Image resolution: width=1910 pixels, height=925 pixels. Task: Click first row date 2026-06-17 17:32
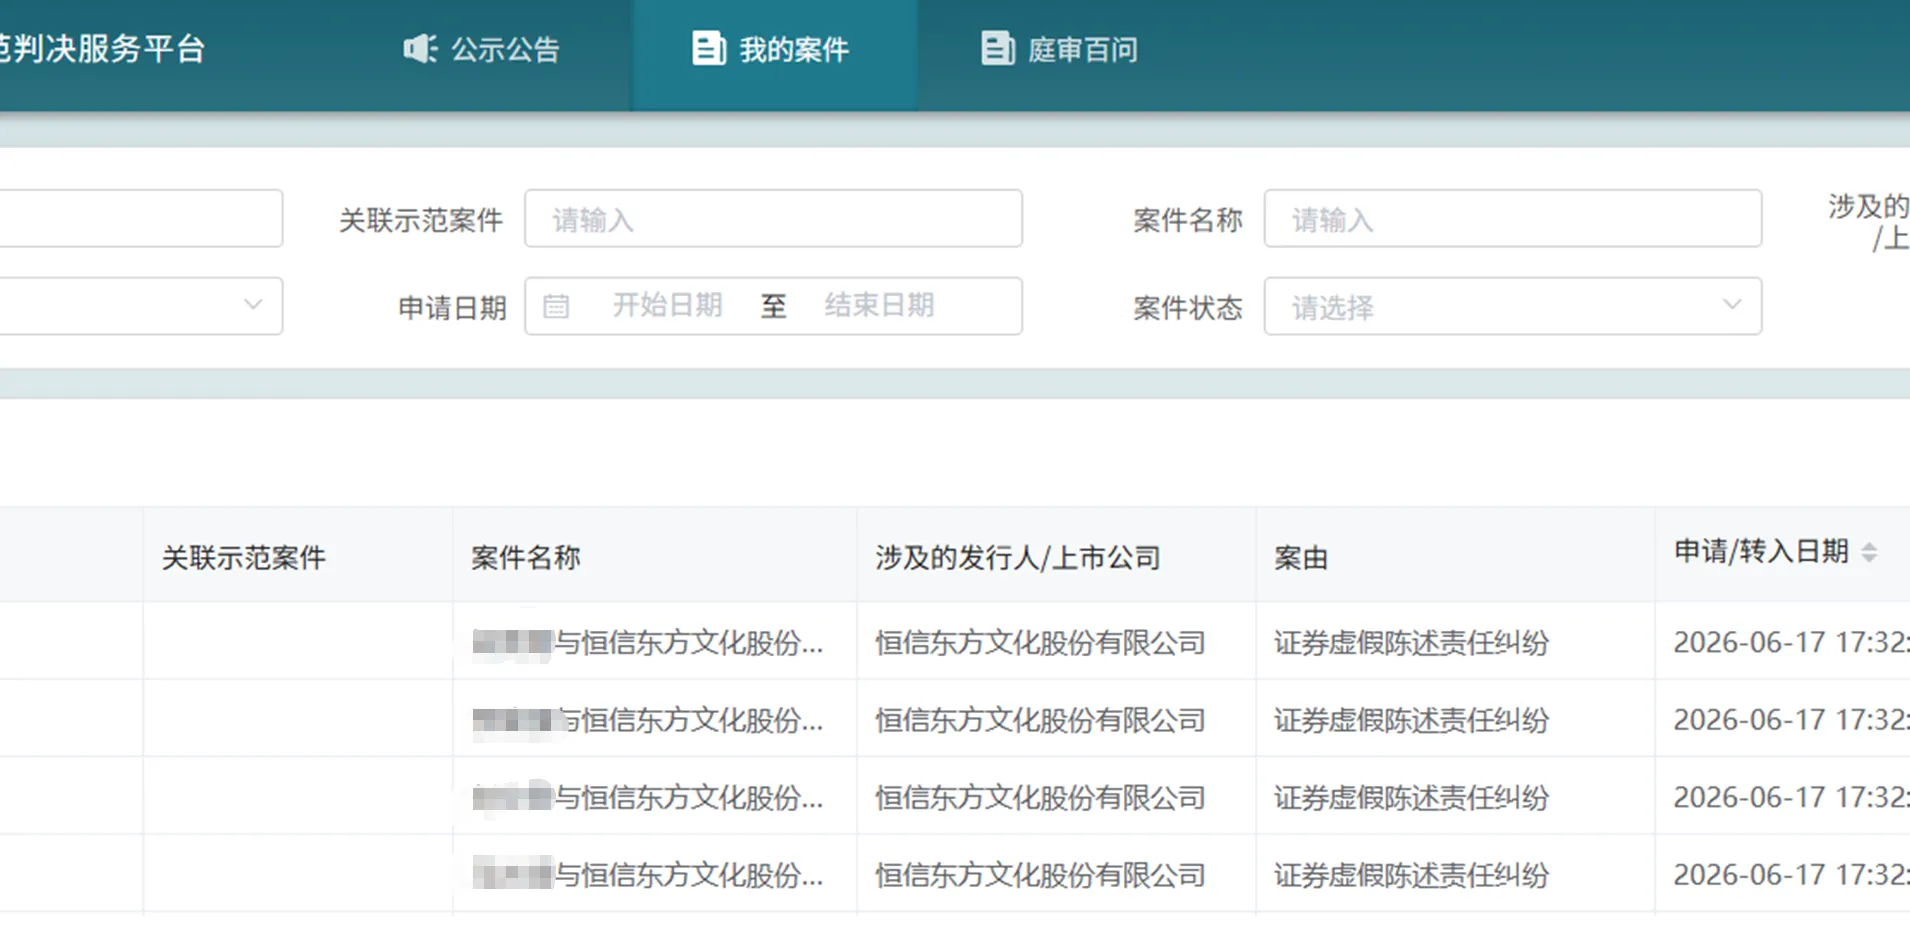(x=1791, y=642)
